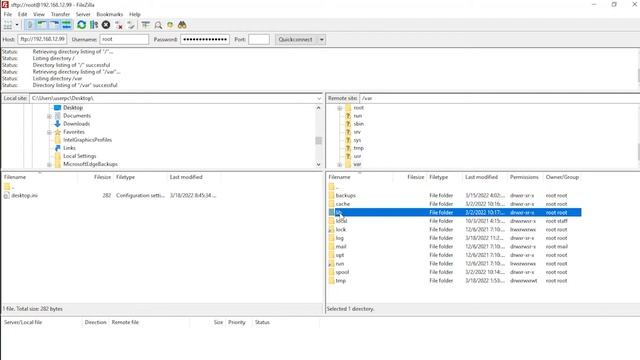Image resolution: width=640 pixels, height=360 pixels.
Task: Refresh the file and folder lists
Action: click(82, 25)
